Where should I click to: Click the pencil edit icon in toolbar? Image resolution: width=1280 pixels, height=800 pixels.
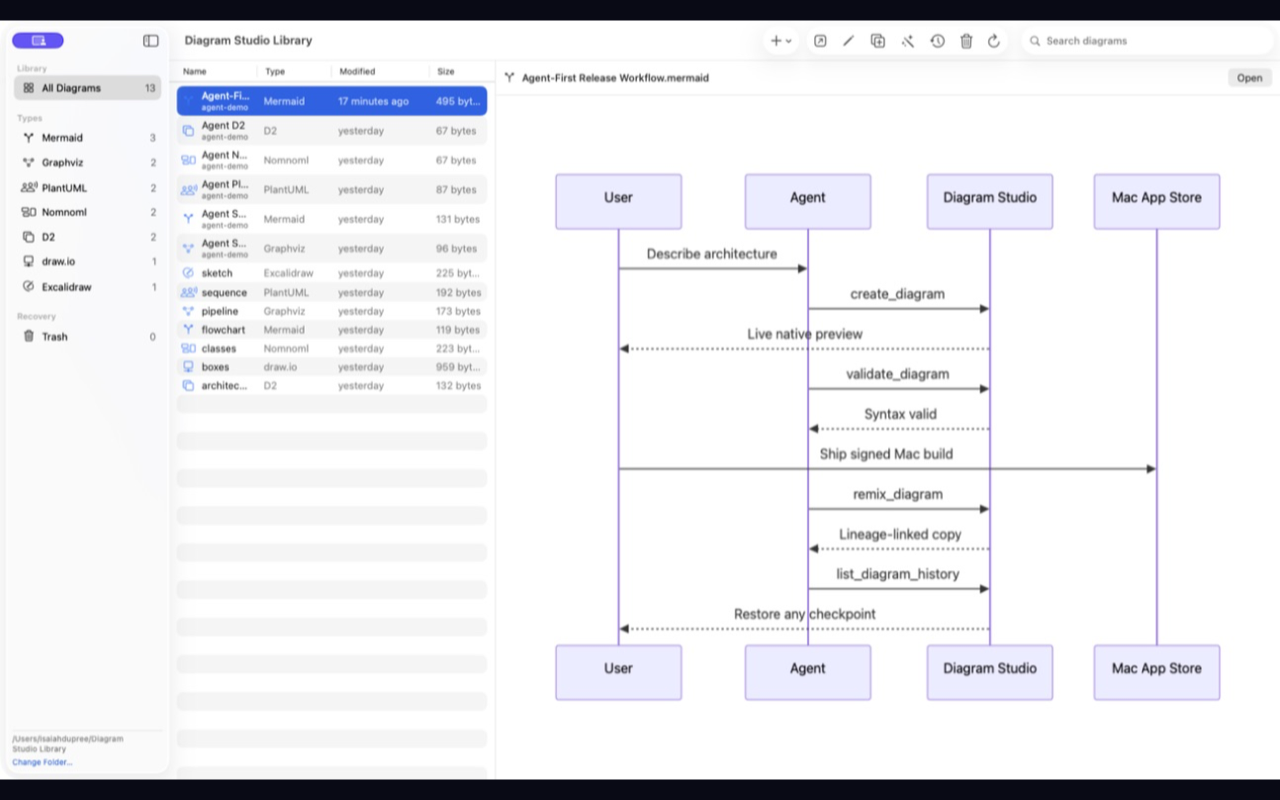(849, 41)
